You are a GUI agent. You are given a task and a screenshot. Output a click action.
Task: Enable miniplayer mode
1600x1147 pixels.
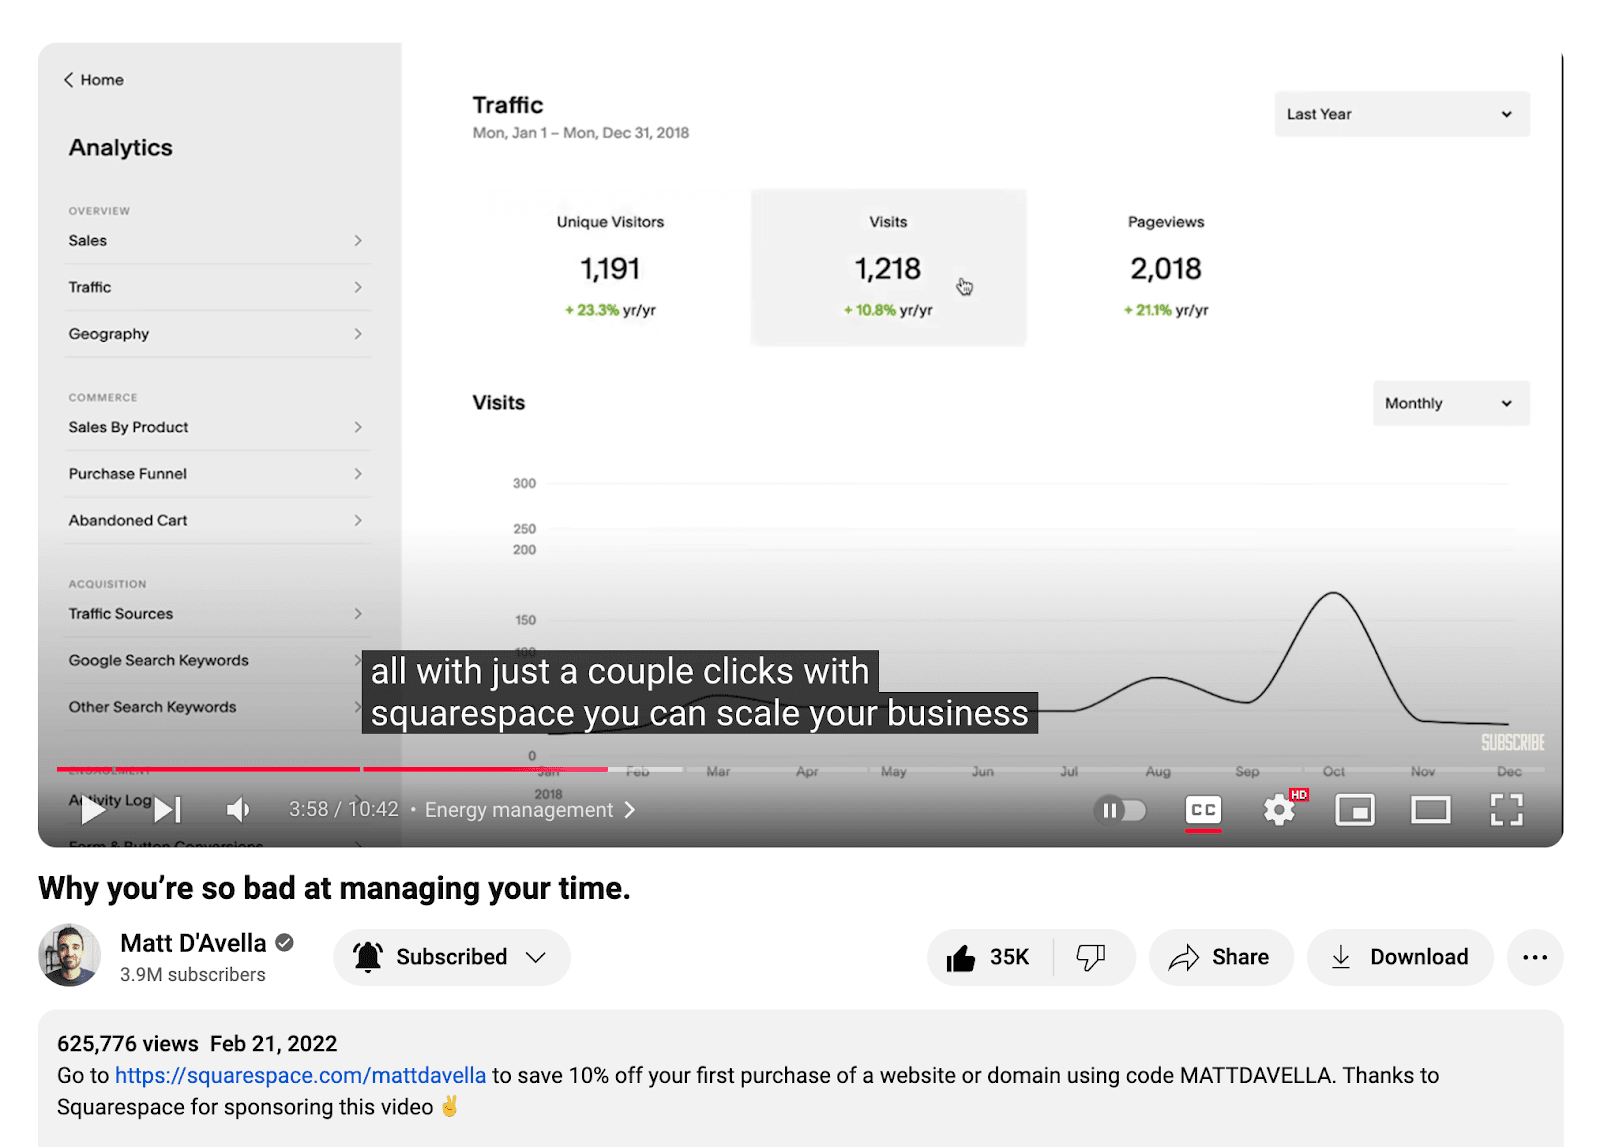click(1355, 810)
